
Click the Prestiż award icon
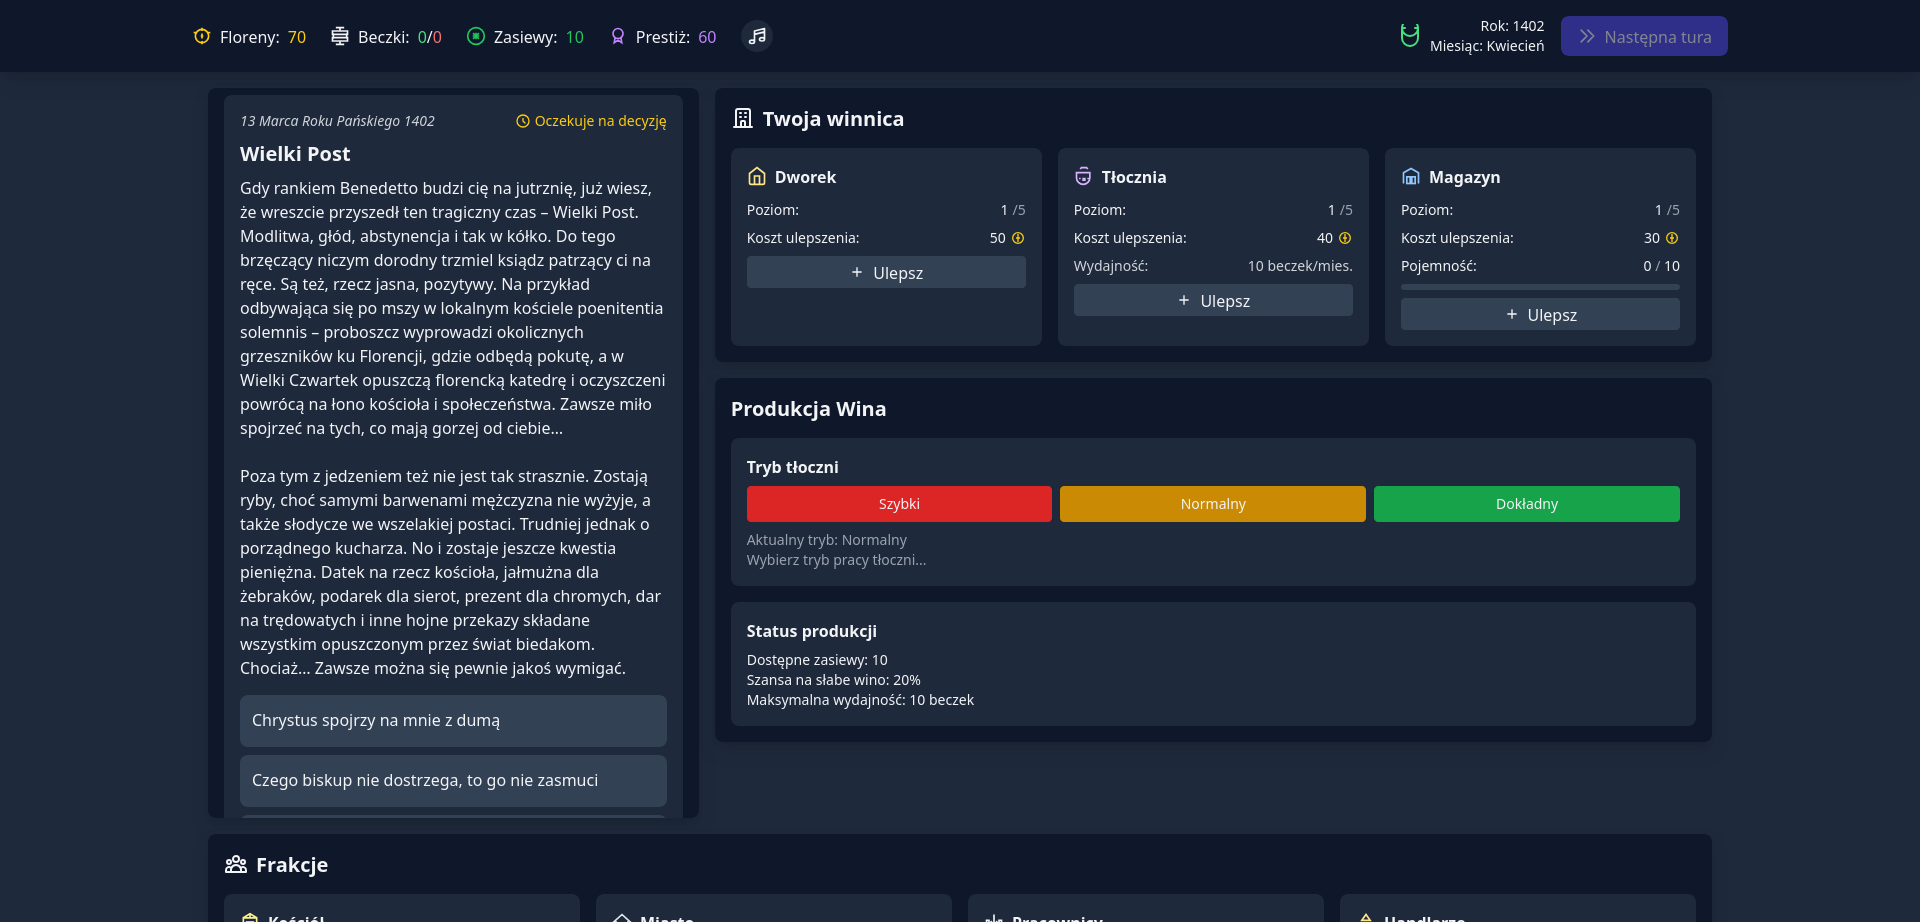[x=618, y=37]
